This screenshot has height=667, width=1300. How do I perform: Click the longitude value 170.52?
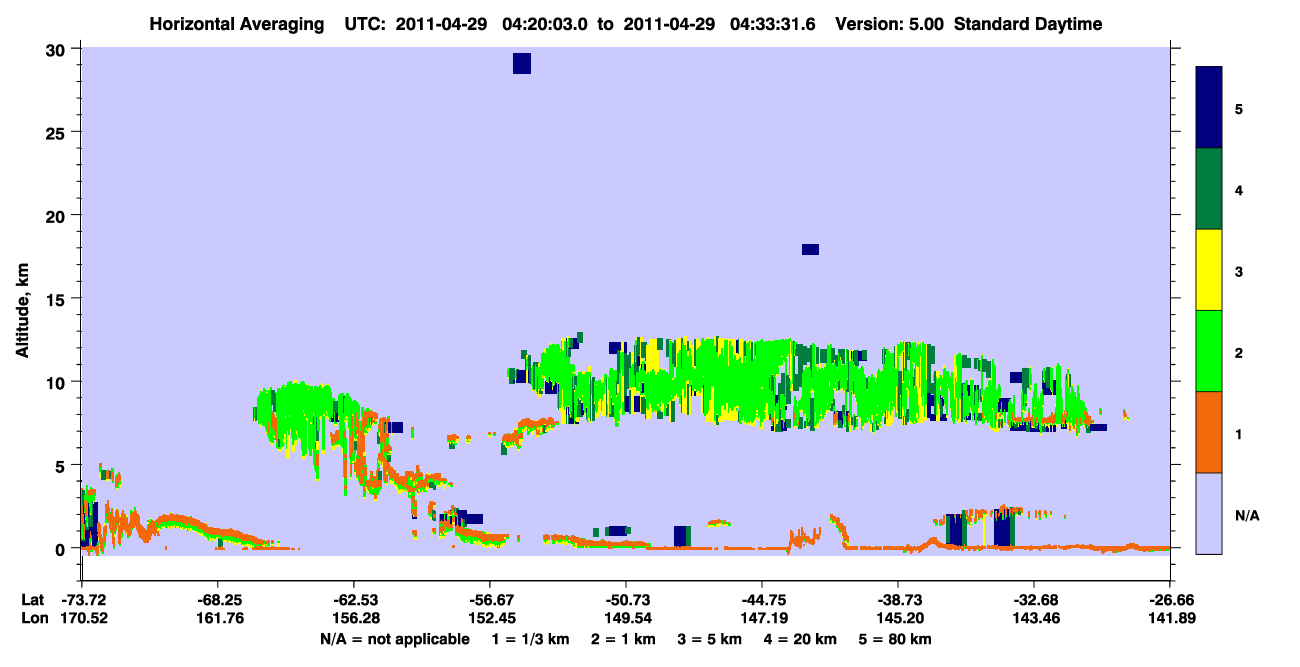82,619
